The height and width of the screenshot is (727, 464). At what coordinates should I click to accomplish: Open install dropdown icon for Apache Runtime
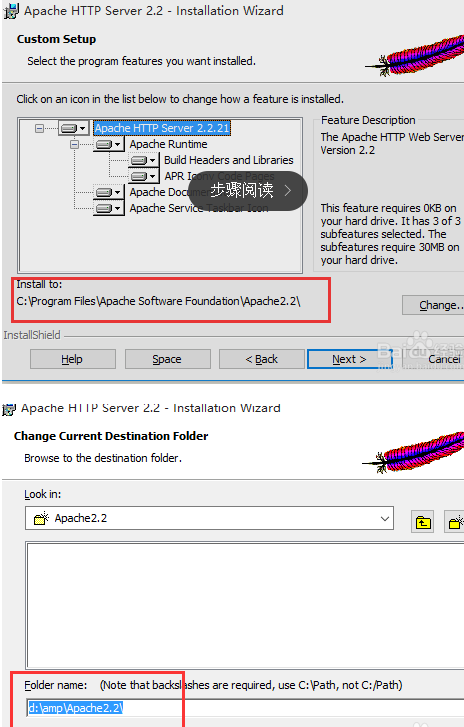point(109,144)
